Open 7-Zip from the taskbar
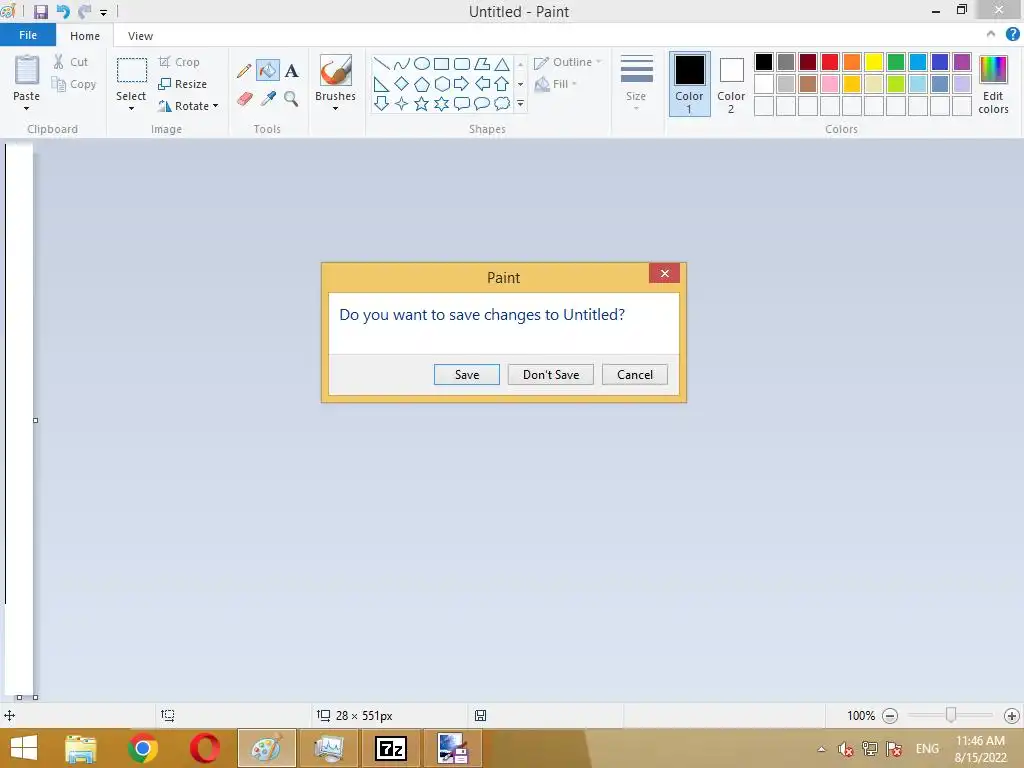The image size is (1024, 768). pyautogui.click(x=391, y=748)
